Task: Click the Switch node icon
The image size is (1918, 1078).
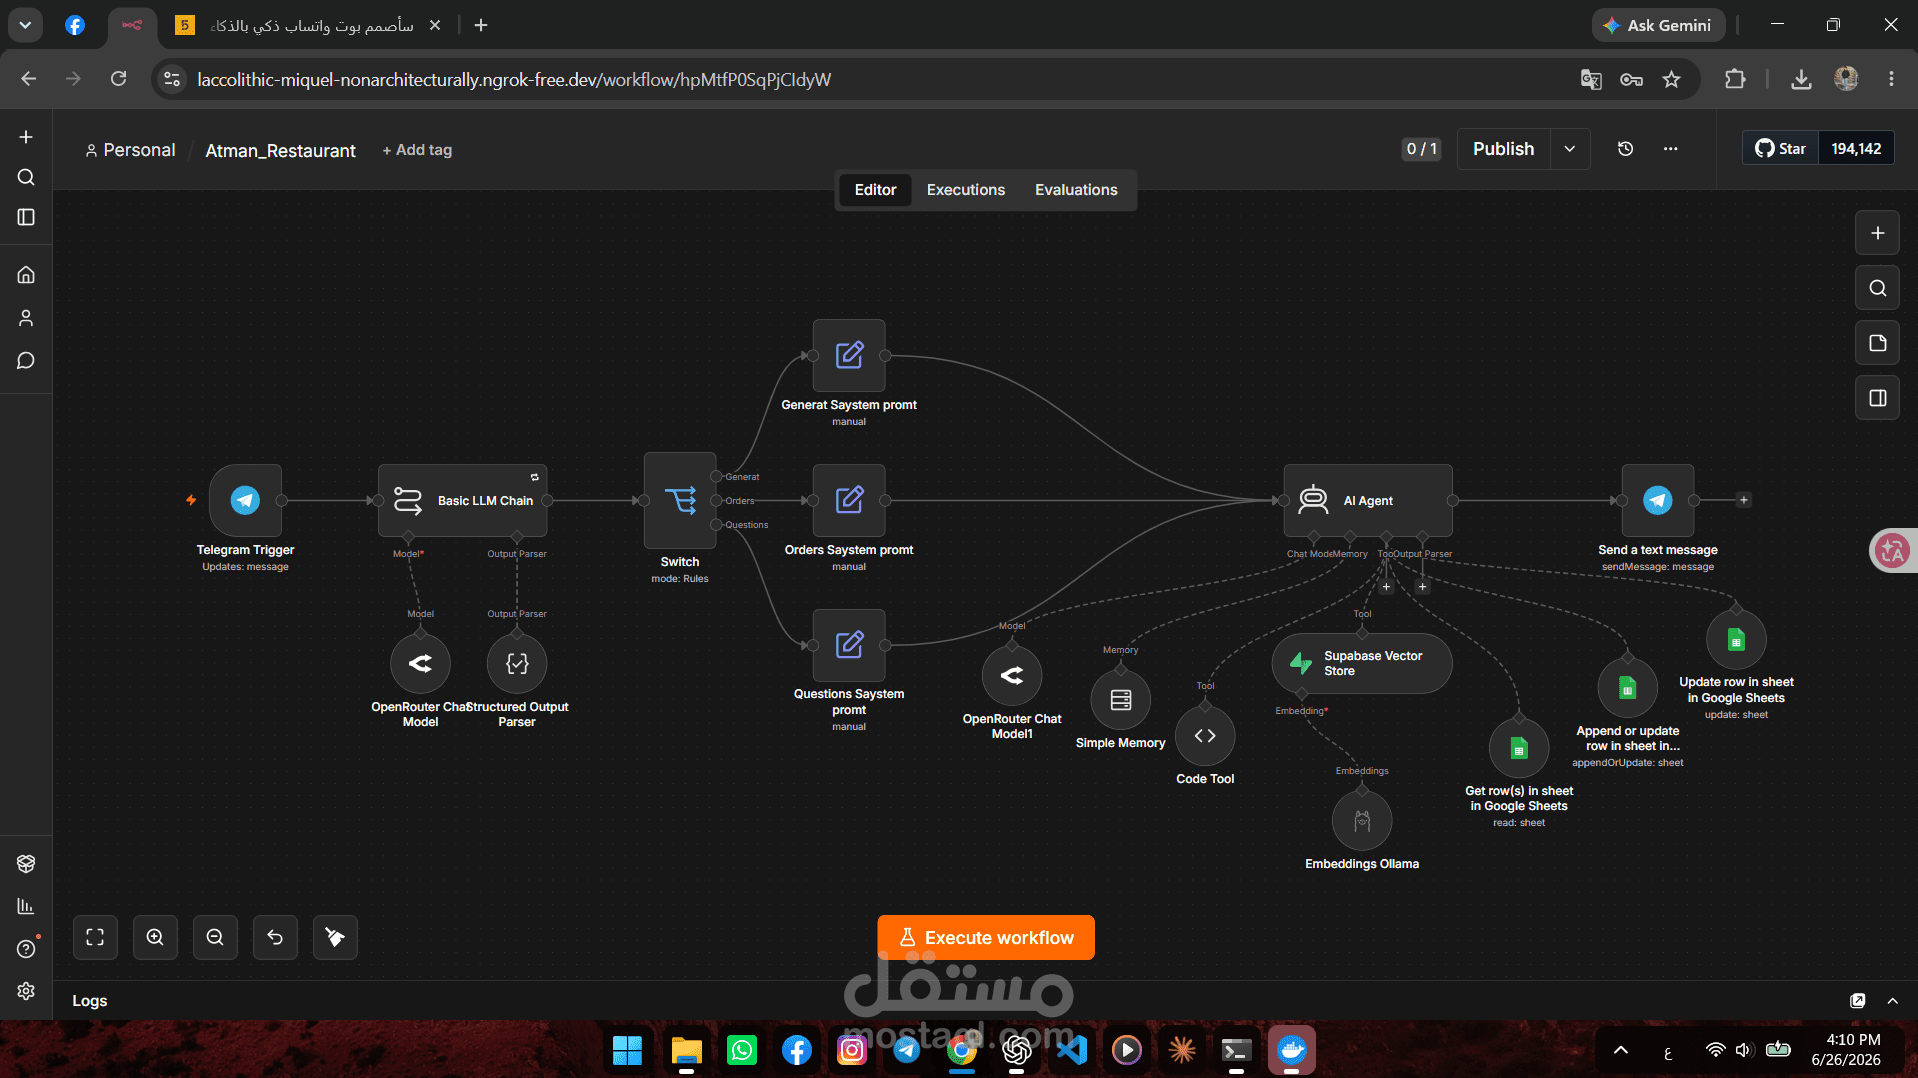Action: point(680,500)
